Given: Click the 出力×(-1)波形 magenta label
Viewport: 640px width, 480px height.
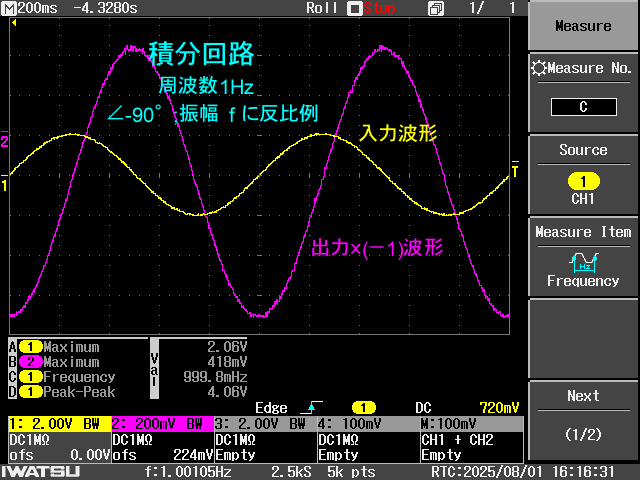Looking at the screenshot, I should [377, 248].
